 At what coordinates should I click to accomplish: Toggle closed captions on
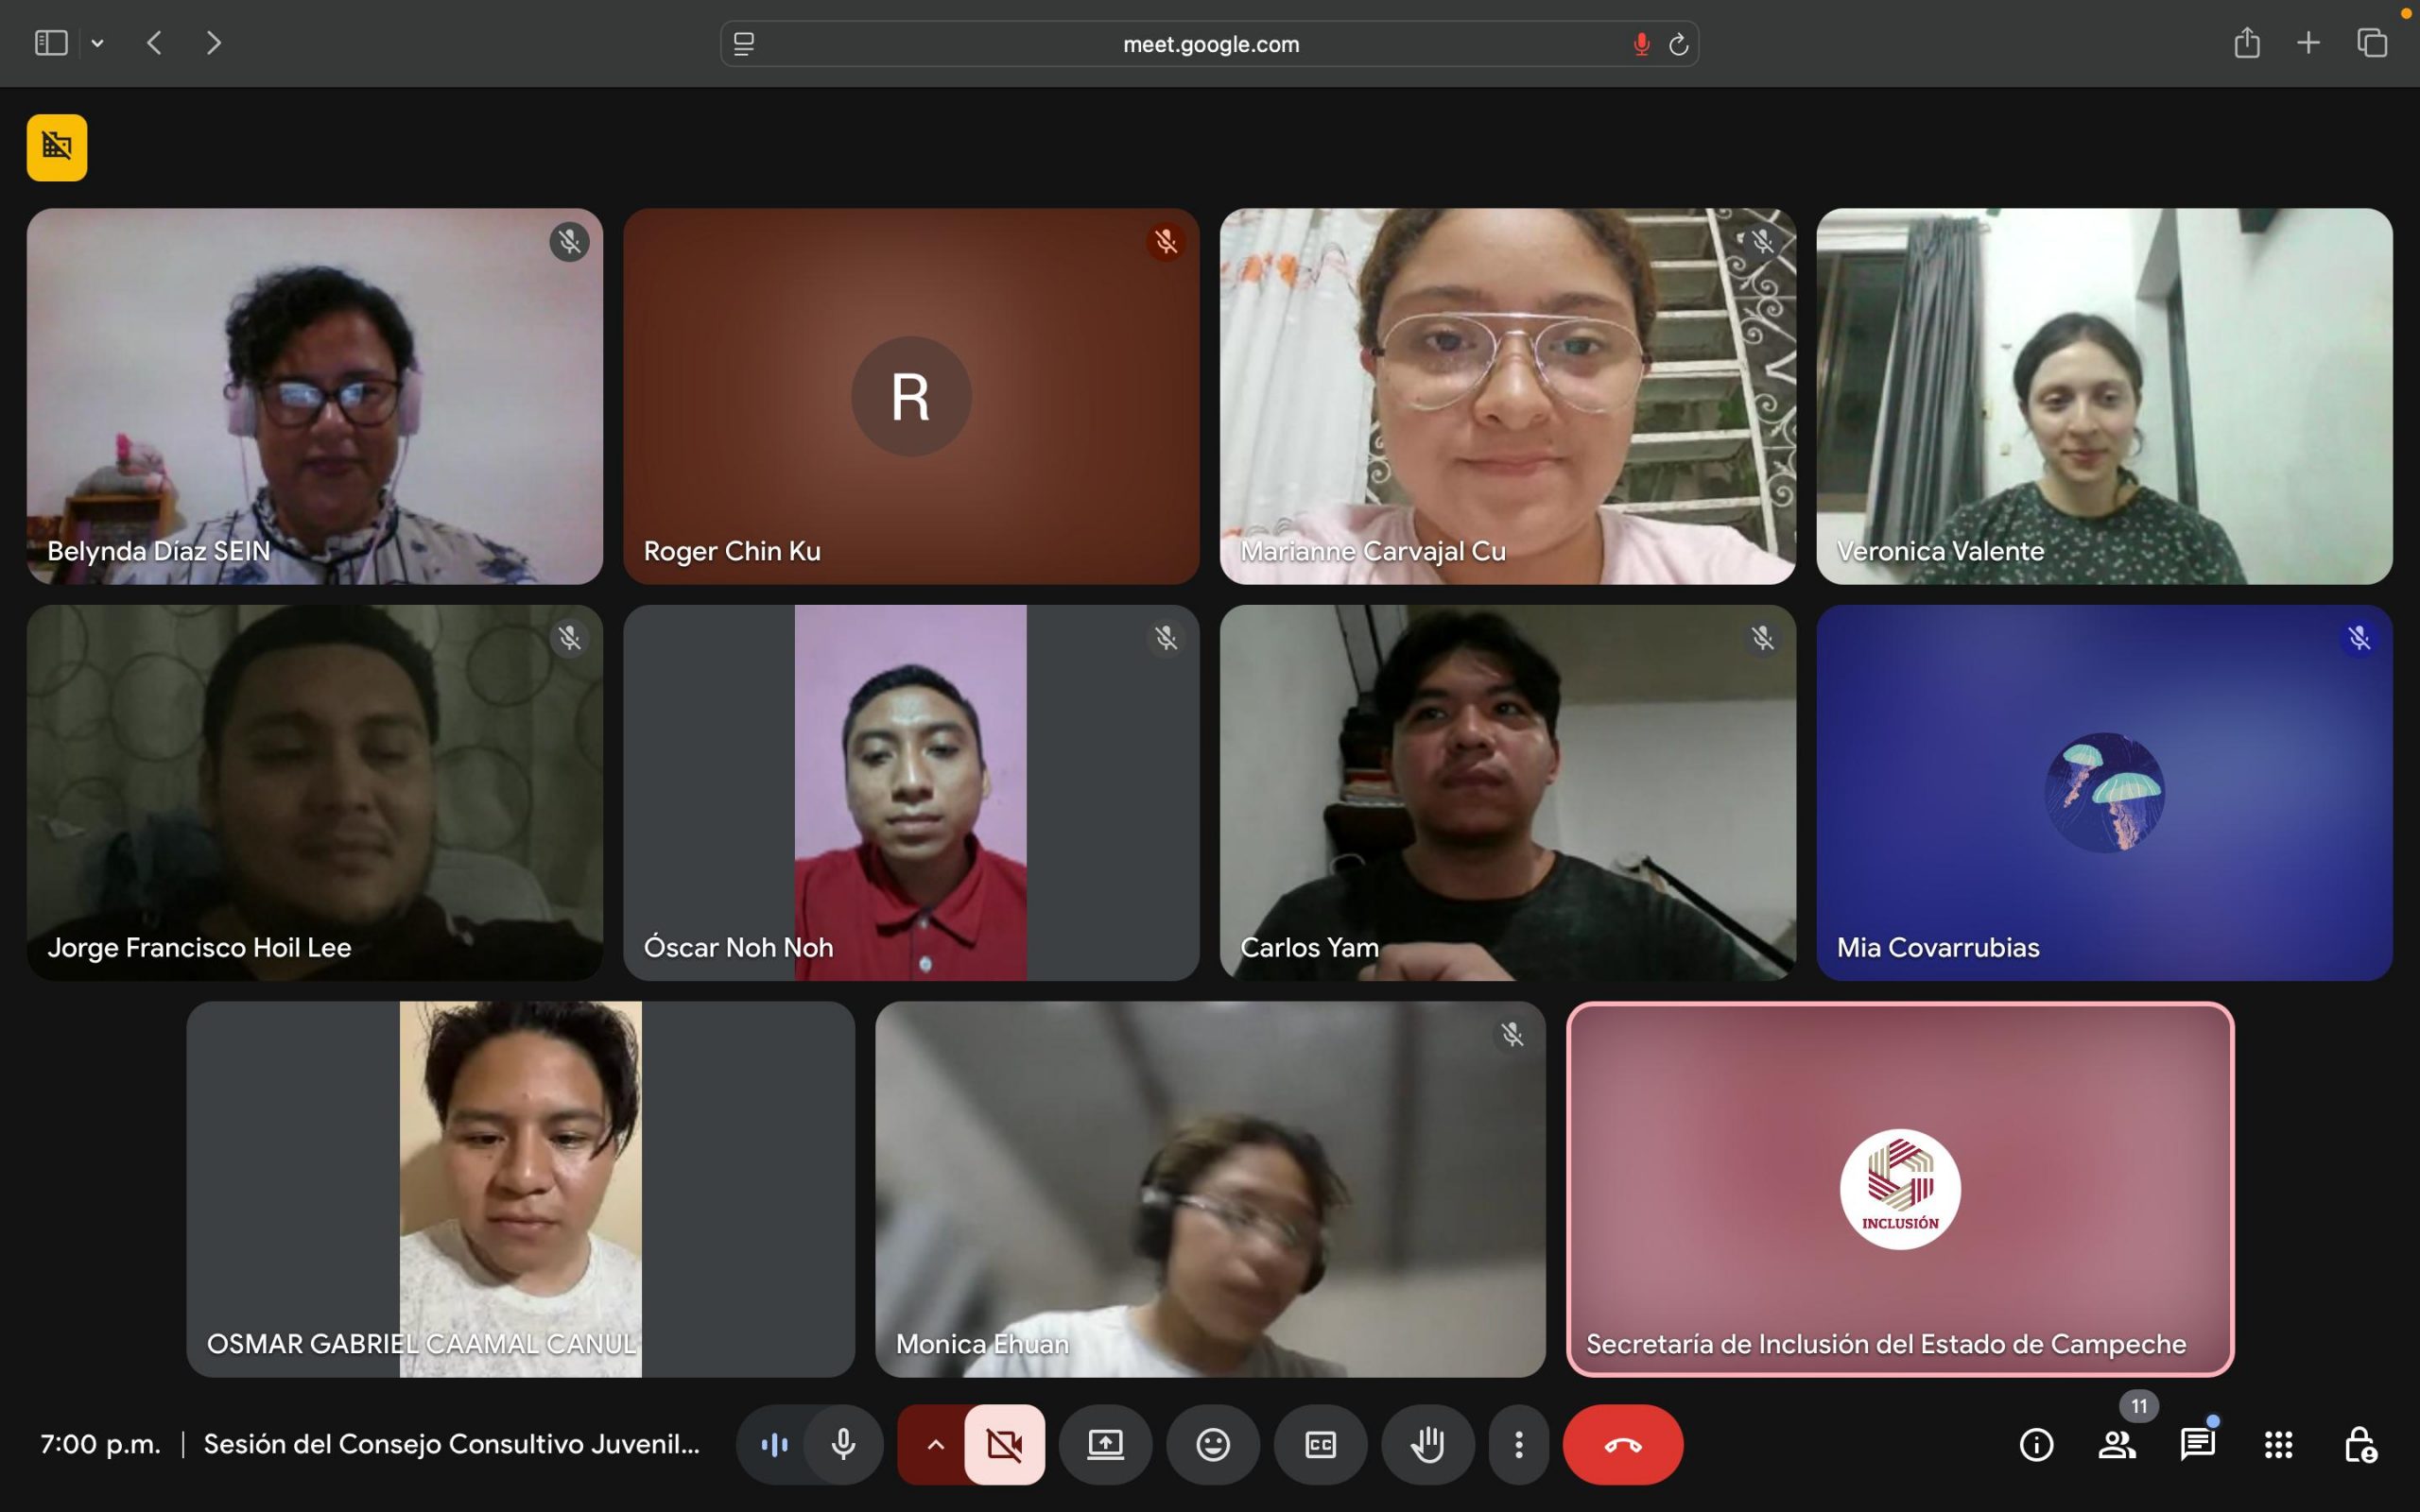tap(1320, 1444)
